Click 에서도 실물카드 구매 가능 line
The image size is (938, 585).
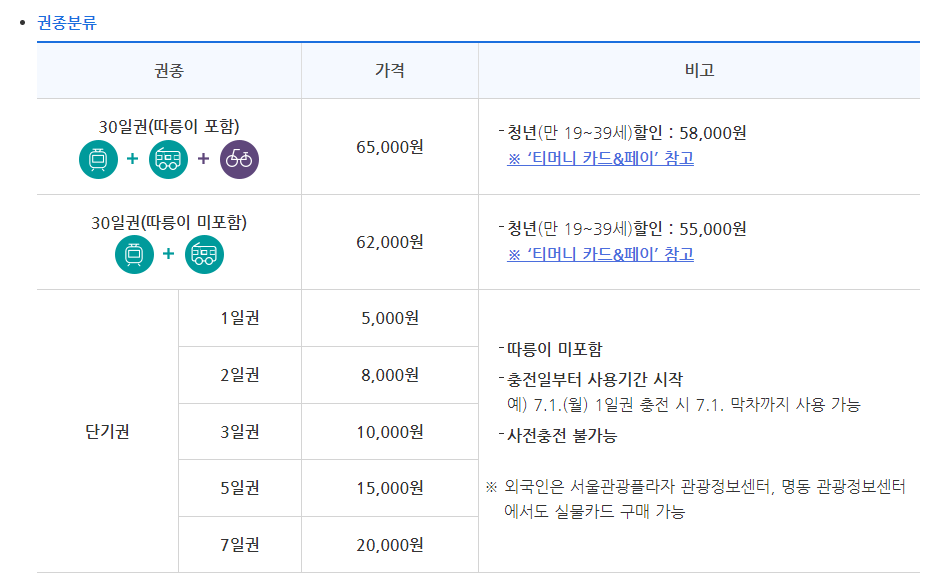coord(595,511)
